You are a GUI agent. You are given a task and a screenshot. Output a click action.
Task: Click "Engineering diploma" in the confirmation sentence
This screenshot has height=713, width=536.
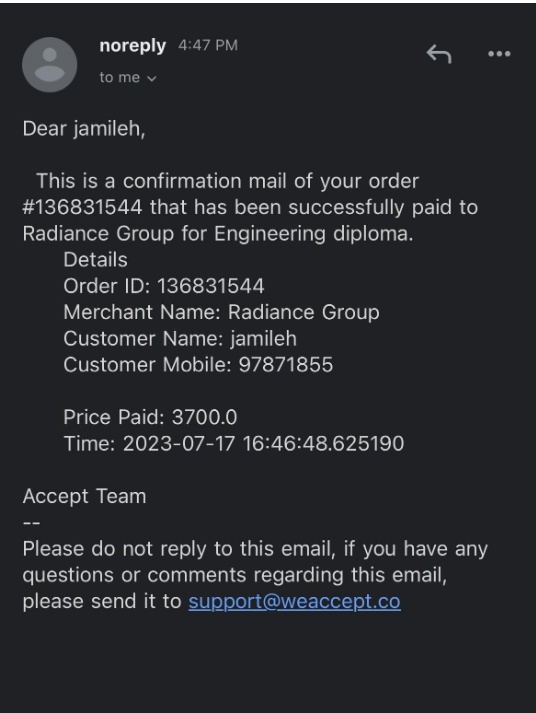coord(314,234)
